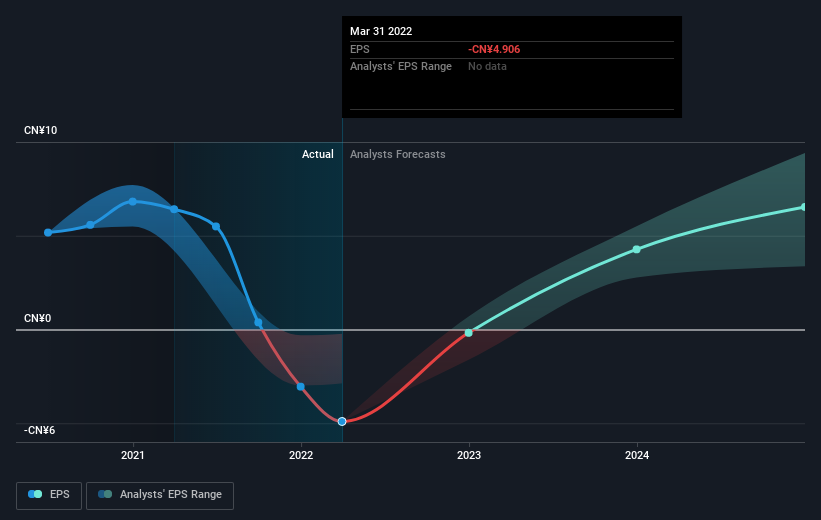821x520 pixels.
Task: Click the EPS legend color icon
Action: (35, 494)
